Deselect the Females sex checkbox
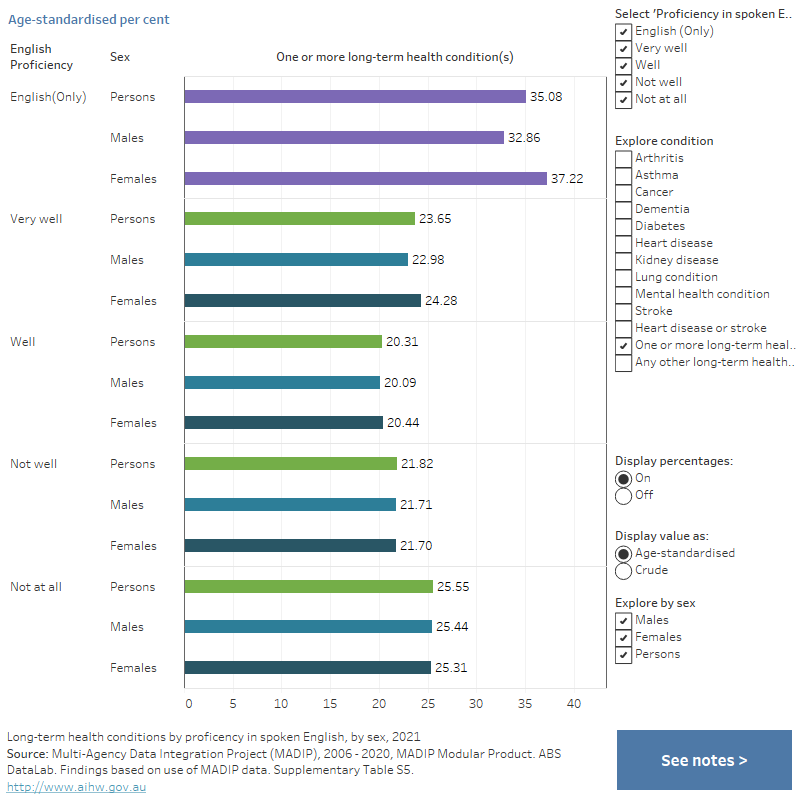Image resolution: width=800 pixels, height=800 pixels. (x=623, y=637)
